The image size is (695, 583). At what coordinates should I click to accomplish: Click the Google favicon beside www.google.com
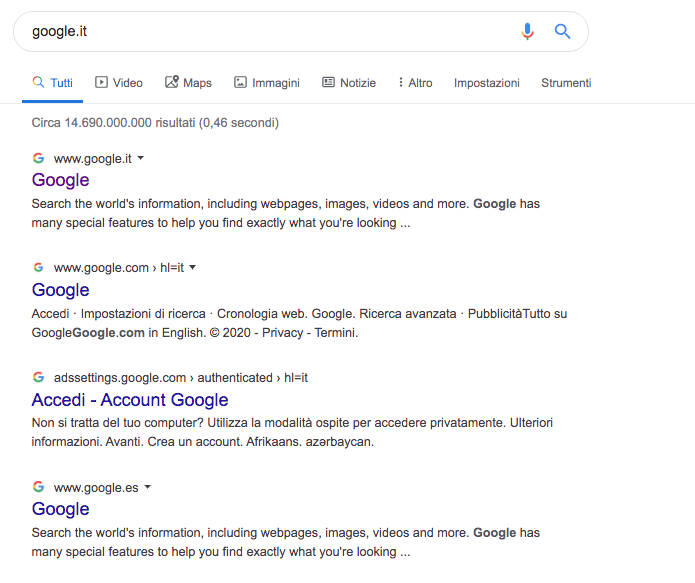(39, 267)
